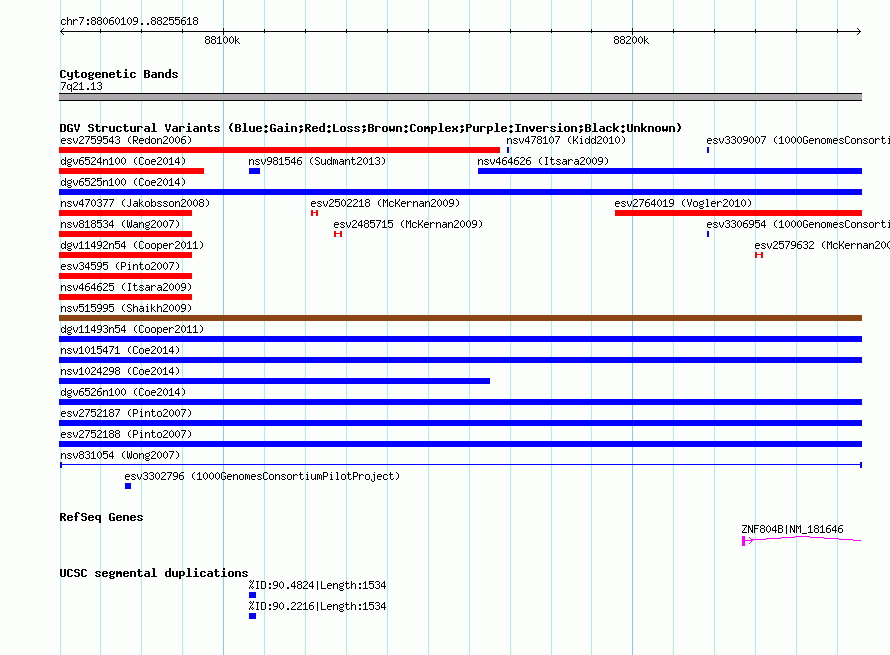
Task: Click the dgv11492n54 (Cooper2011) red bar
Action: 125,255
